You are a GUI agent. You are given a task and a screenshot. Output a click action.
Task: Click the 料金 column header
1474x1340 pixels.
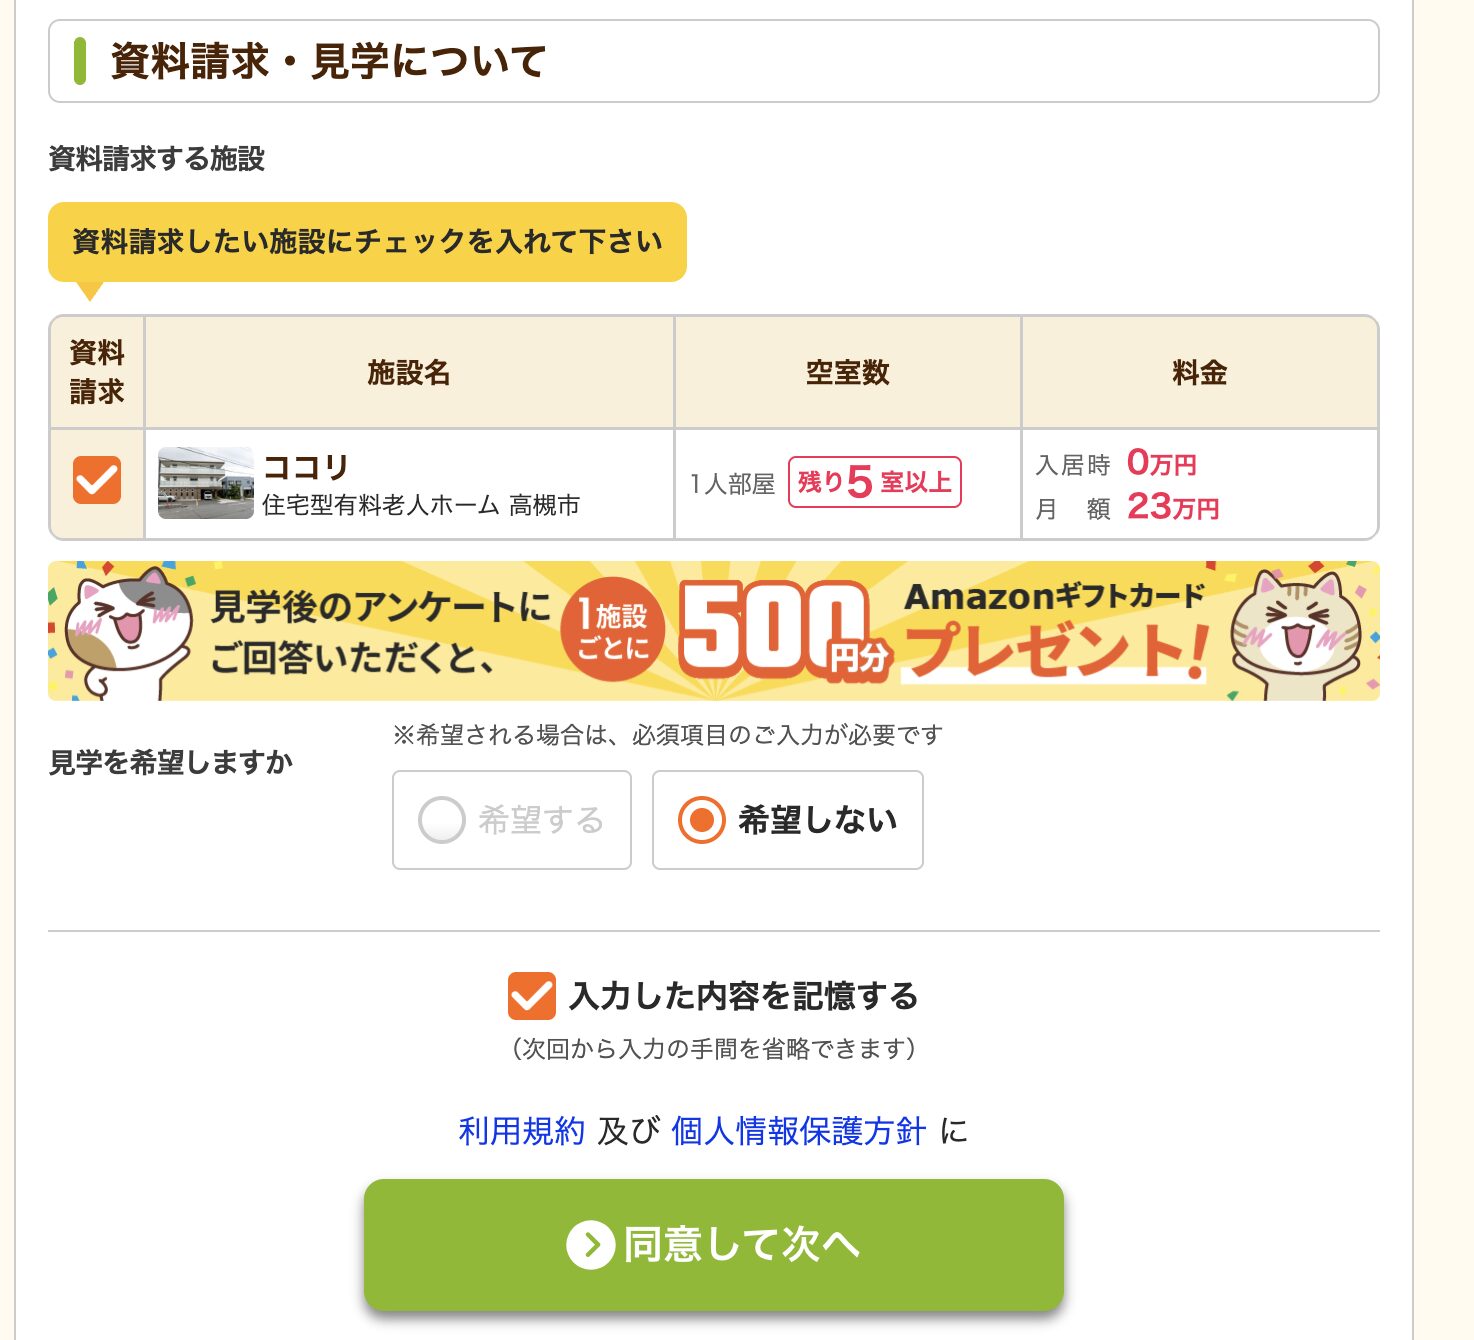click(x=1200, y=371)
